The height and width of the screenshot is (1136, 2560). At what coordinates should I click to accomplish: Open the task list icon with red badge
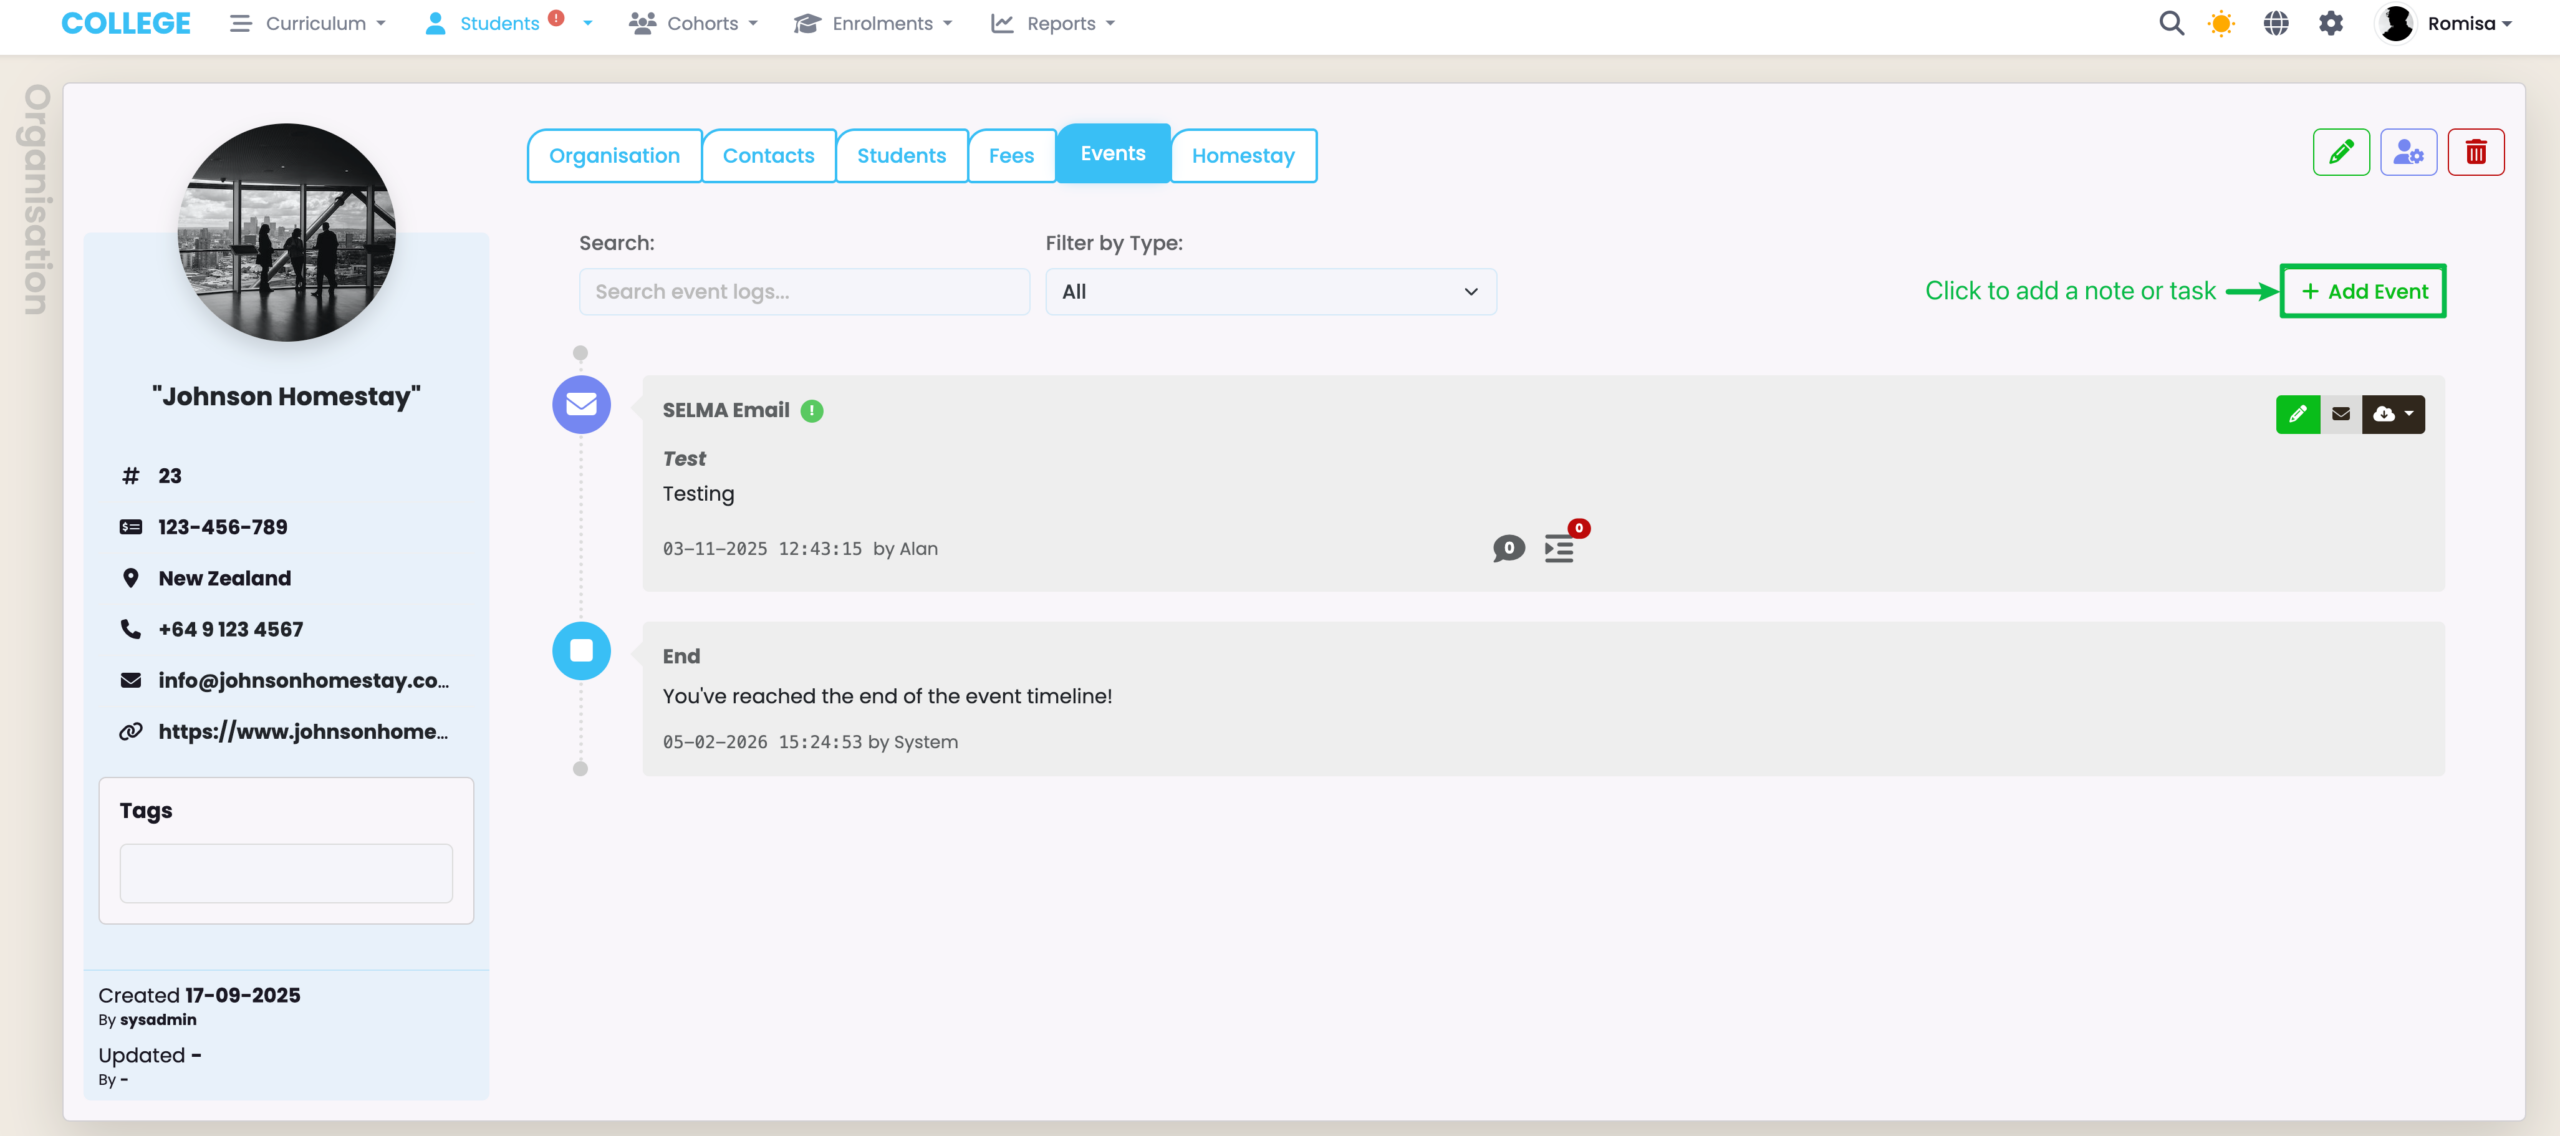1559,548
